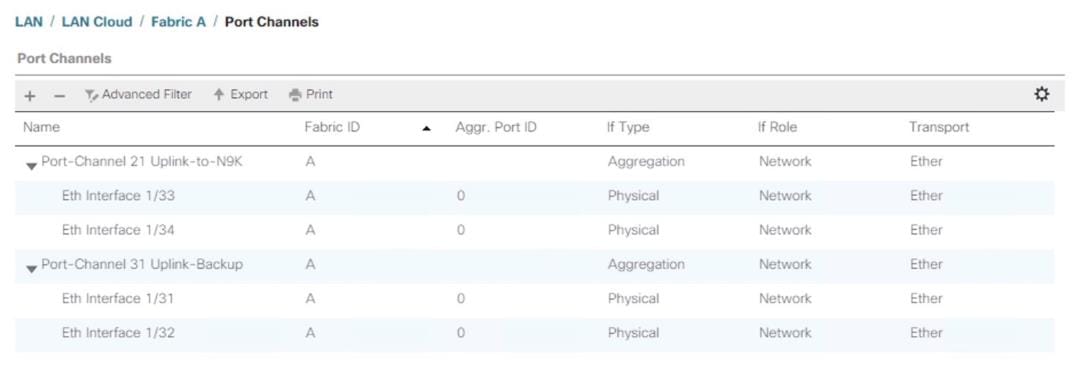Image resolution: width=1072 pixels, height=366 pixels.
Task: Open LAN Cloud breadcrumb link
Action: click(x=97, y=22)
